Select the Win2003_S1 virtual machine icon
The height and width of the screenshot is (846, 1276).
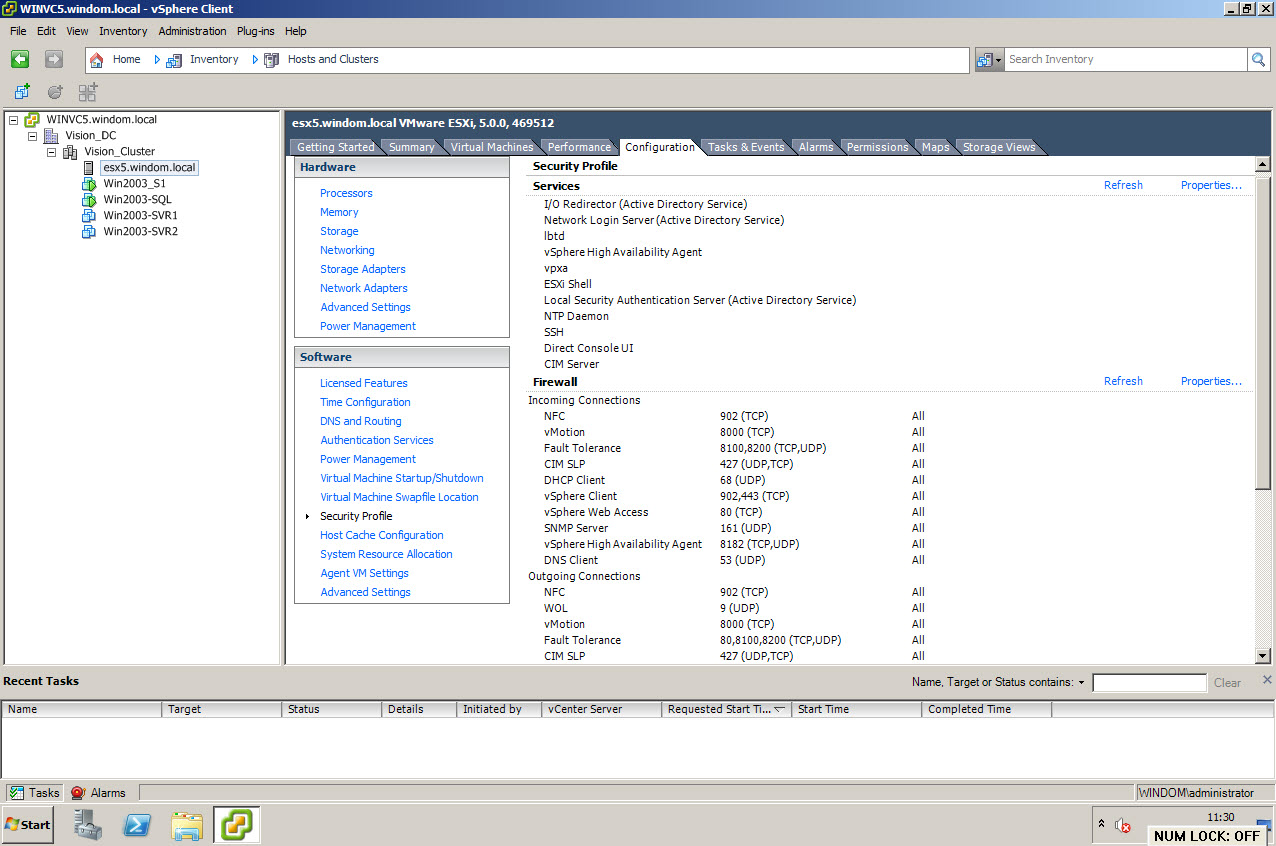point(88,184)
